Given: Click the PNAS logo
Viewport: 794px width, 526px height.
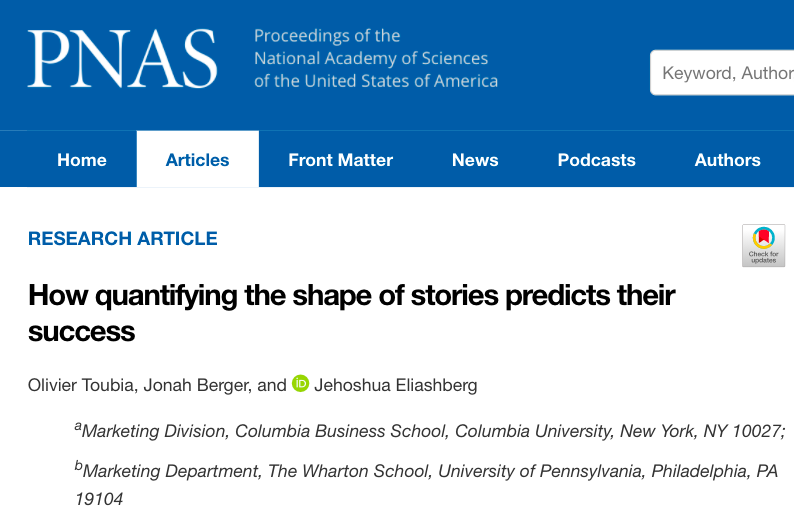Looking at the screenshot, I should [x=122, y=58].
